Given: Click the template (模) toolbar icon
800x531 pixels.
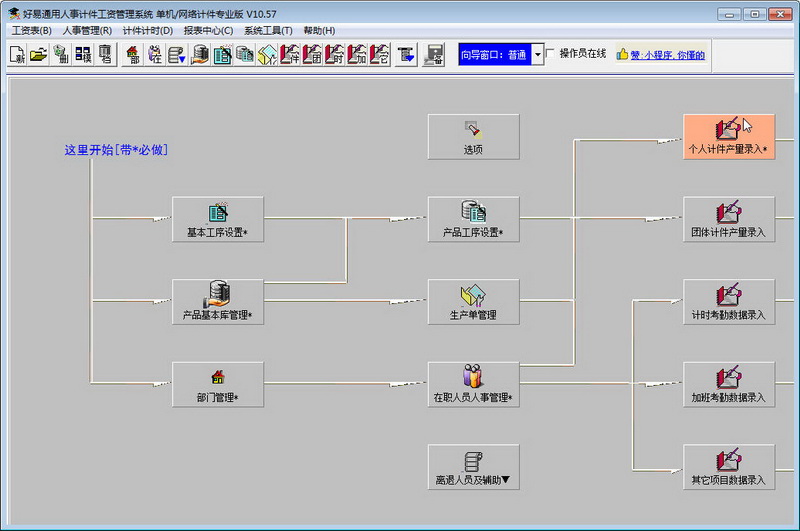Looking at the screenshot, I should point(83,55).
